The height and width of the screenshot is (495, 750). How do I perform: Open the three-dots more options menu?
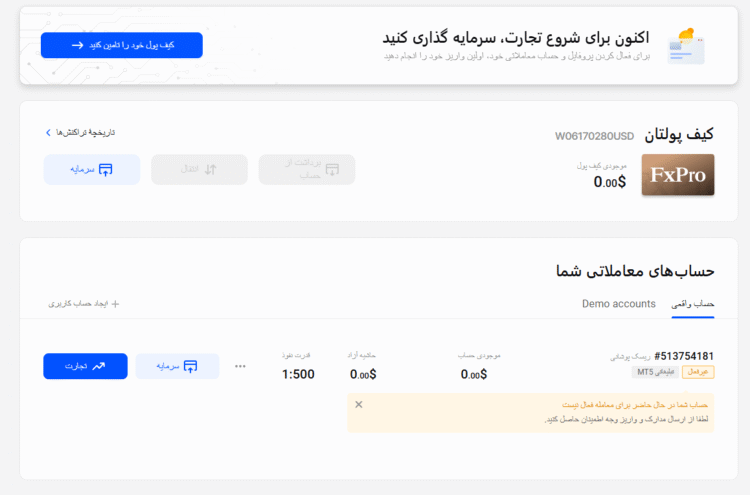240,366
